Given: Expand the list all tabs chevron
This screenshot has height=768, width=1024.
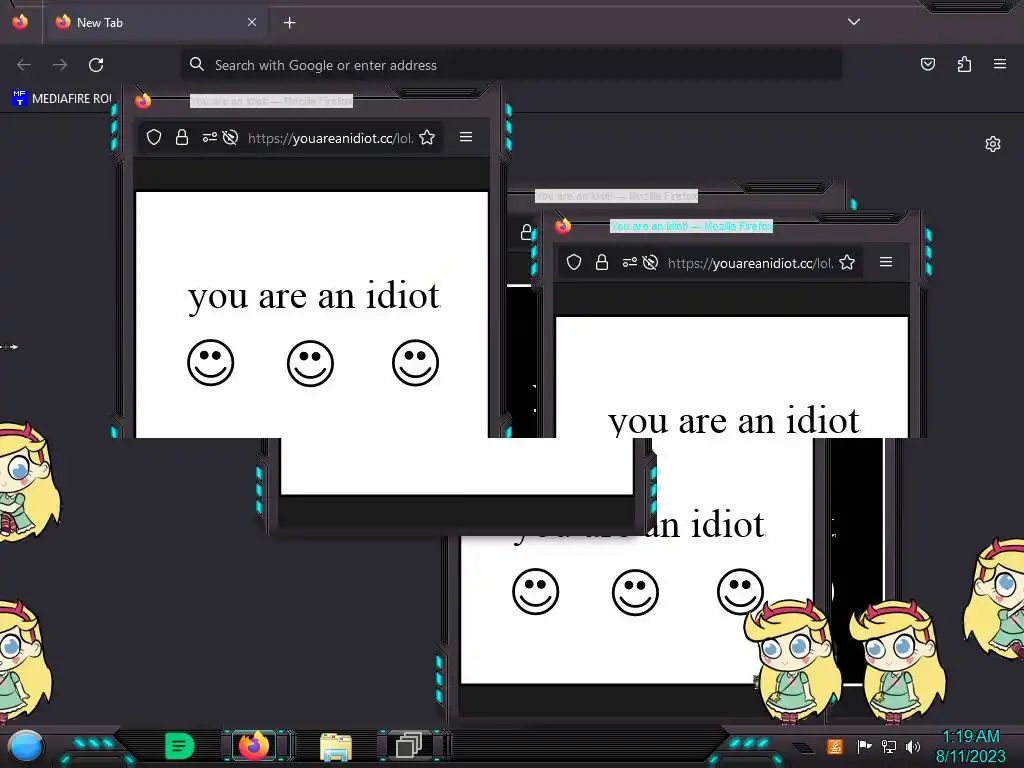Looking at the screenshot, I should [854, 22].
